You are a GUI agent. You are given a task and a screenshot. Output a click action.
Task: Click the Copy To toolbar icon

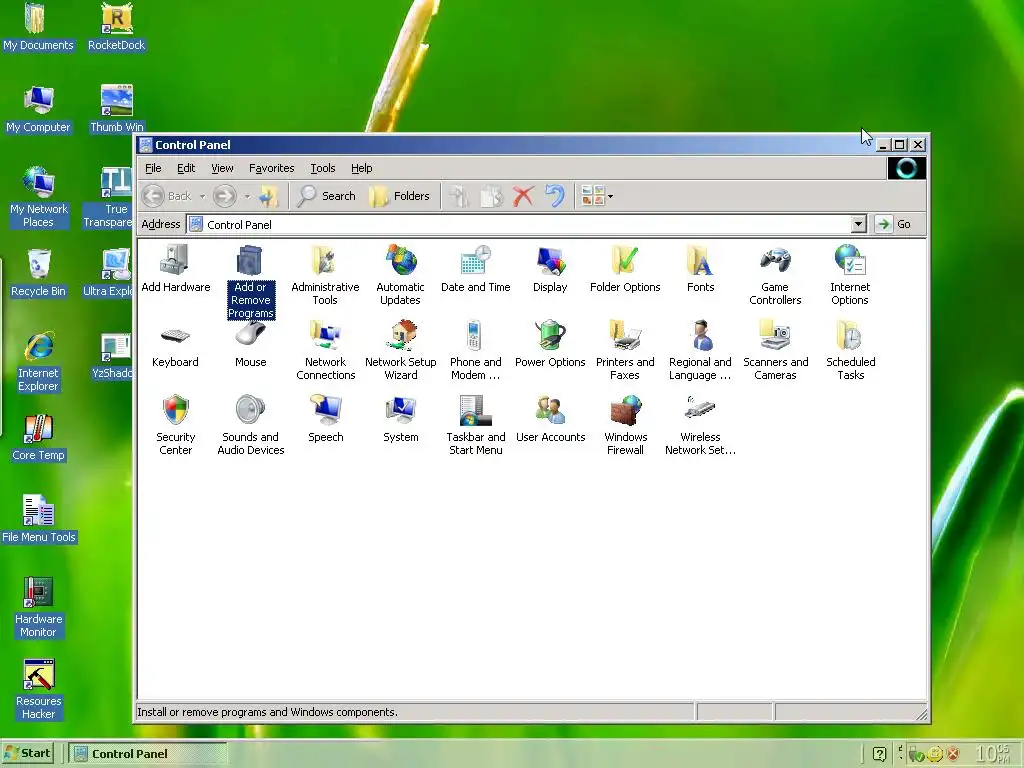pos(491,196)
